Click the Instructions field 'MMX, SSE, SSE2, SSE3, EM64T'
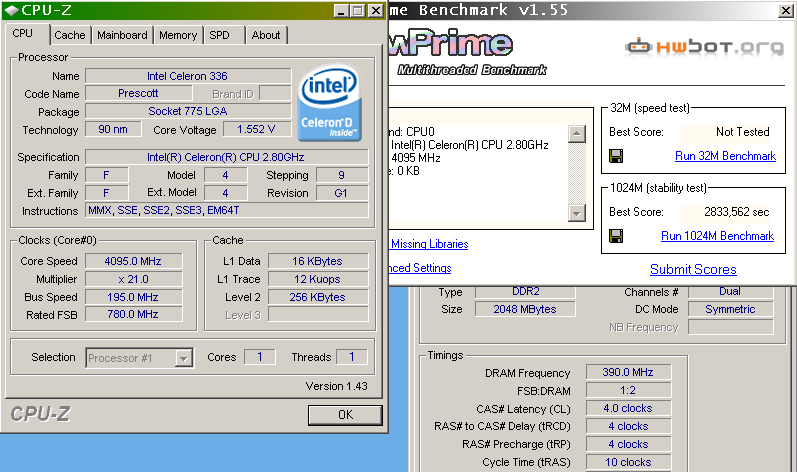Image resolution: width=797 pixels, height=472 pixels. pyautogui.click(x=226, y=210)
